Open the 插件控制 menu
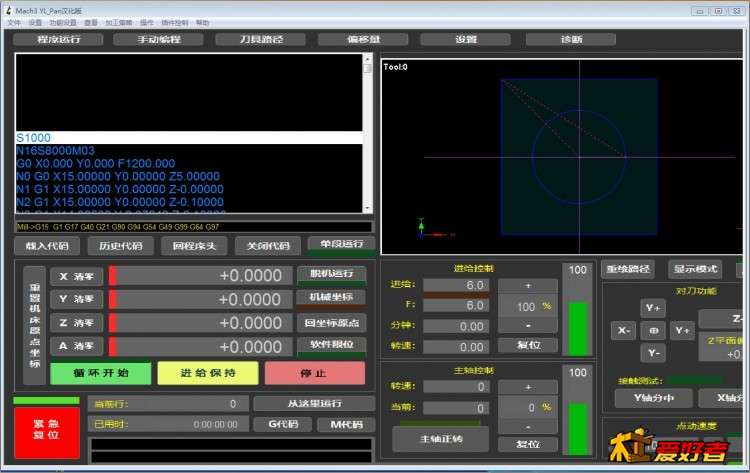This screenshot has height=473, width=750. point(175,22)
